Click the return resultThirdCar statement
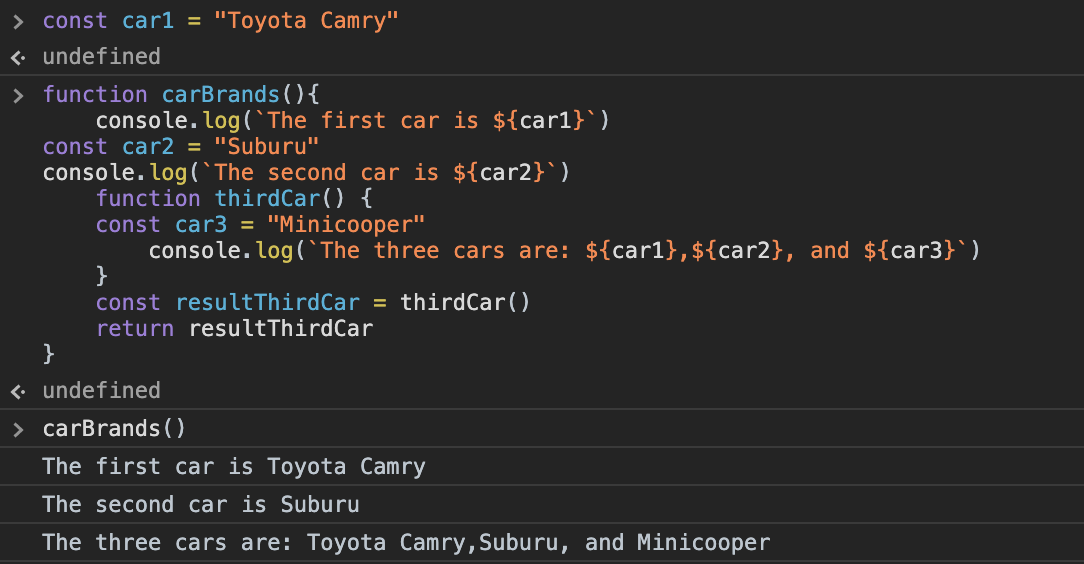Screen dimensions: 1084x564 (234, 328)
